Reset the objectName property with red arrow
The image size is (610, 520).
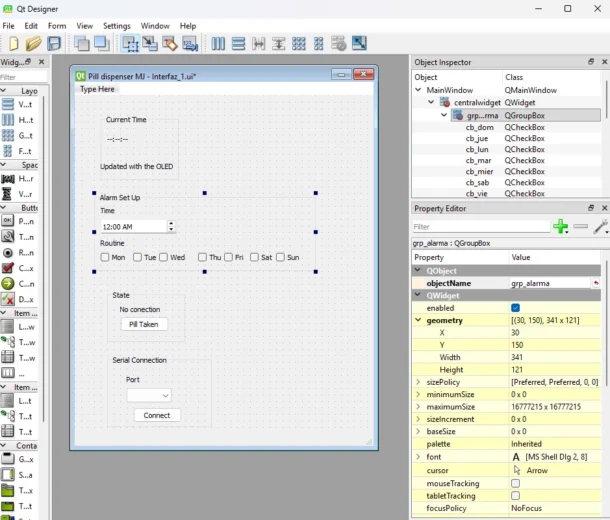[x=596, y=283]
